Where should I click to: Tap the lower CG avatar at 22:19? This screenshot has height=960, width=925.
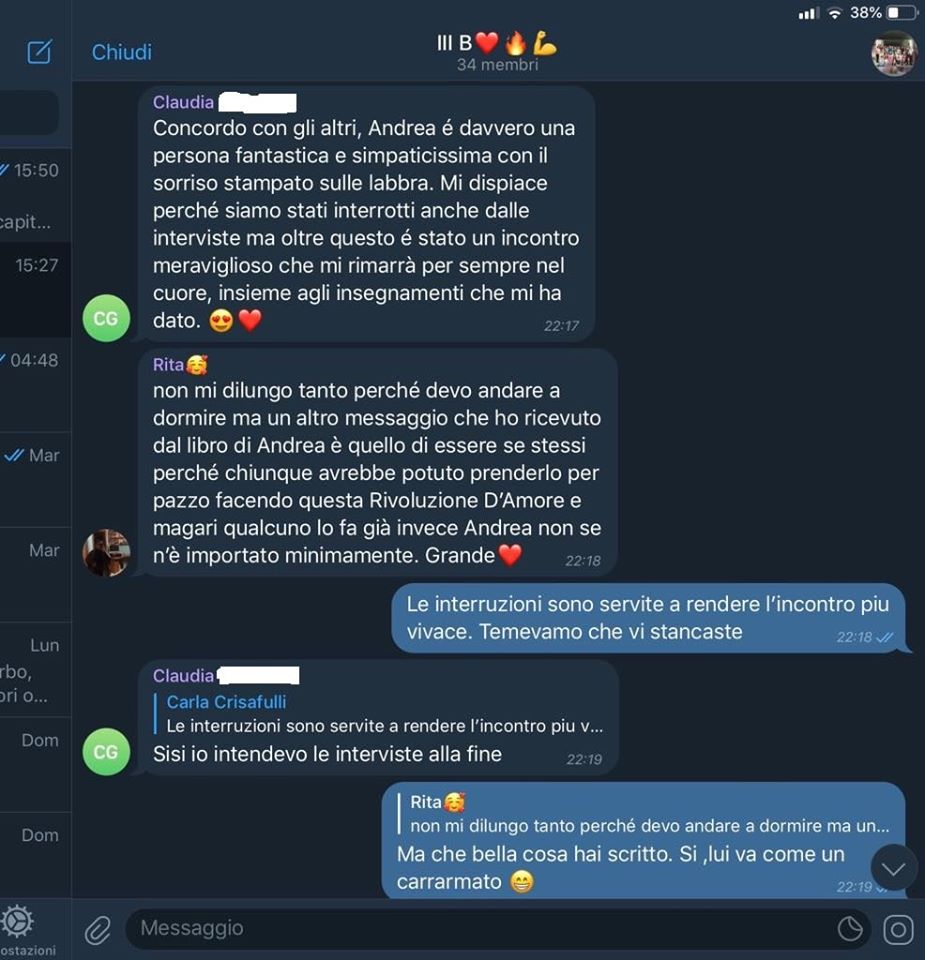(x=107, y=752)
